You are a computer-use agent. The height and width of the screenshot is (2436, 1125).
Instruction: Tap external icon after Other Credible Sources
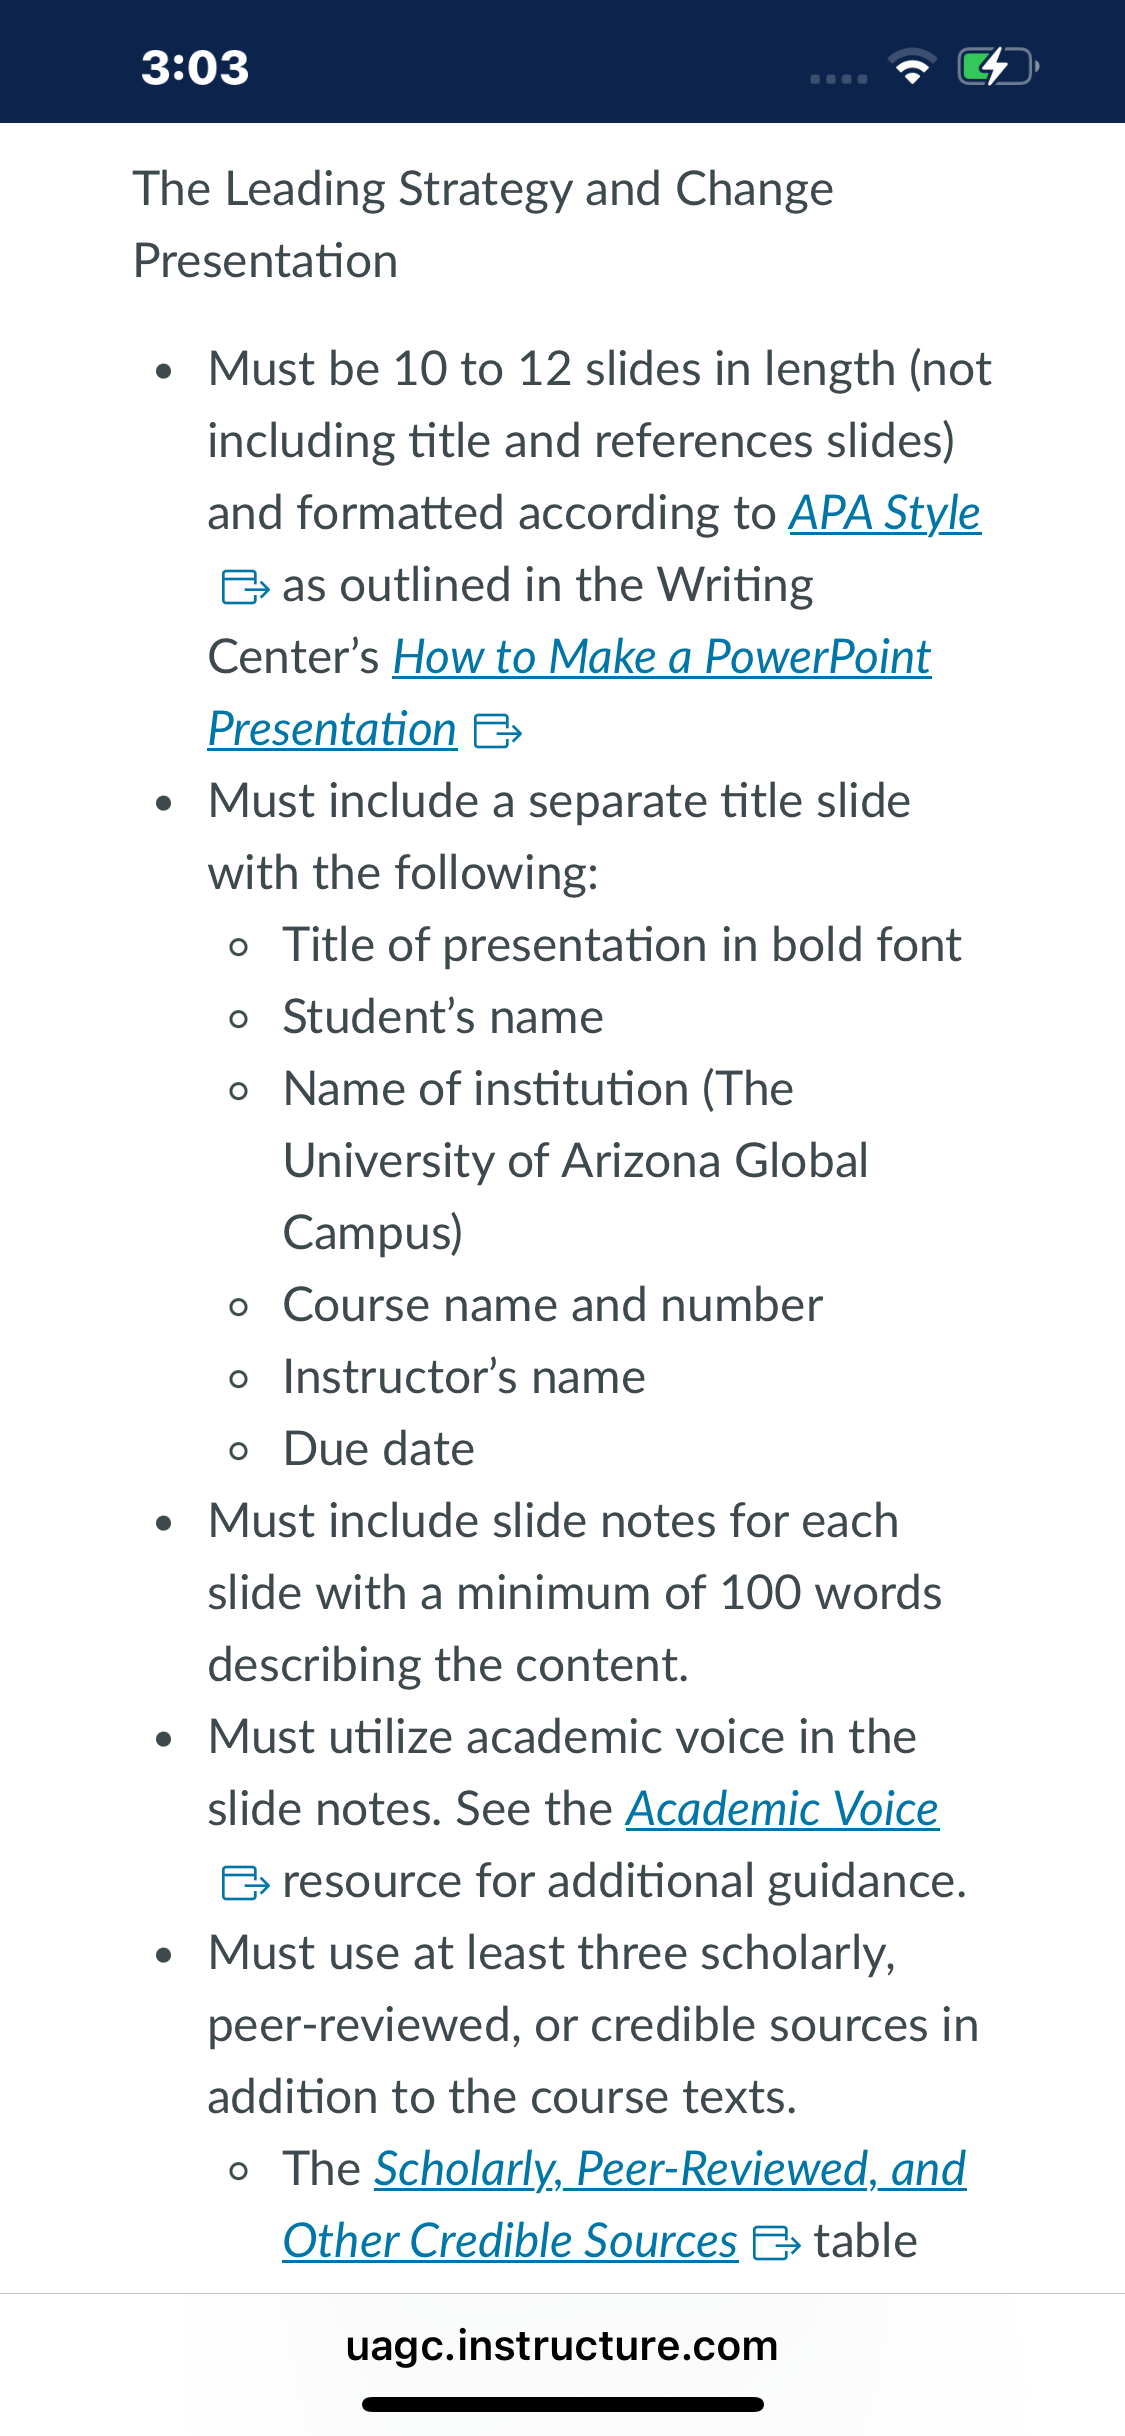776,2243
